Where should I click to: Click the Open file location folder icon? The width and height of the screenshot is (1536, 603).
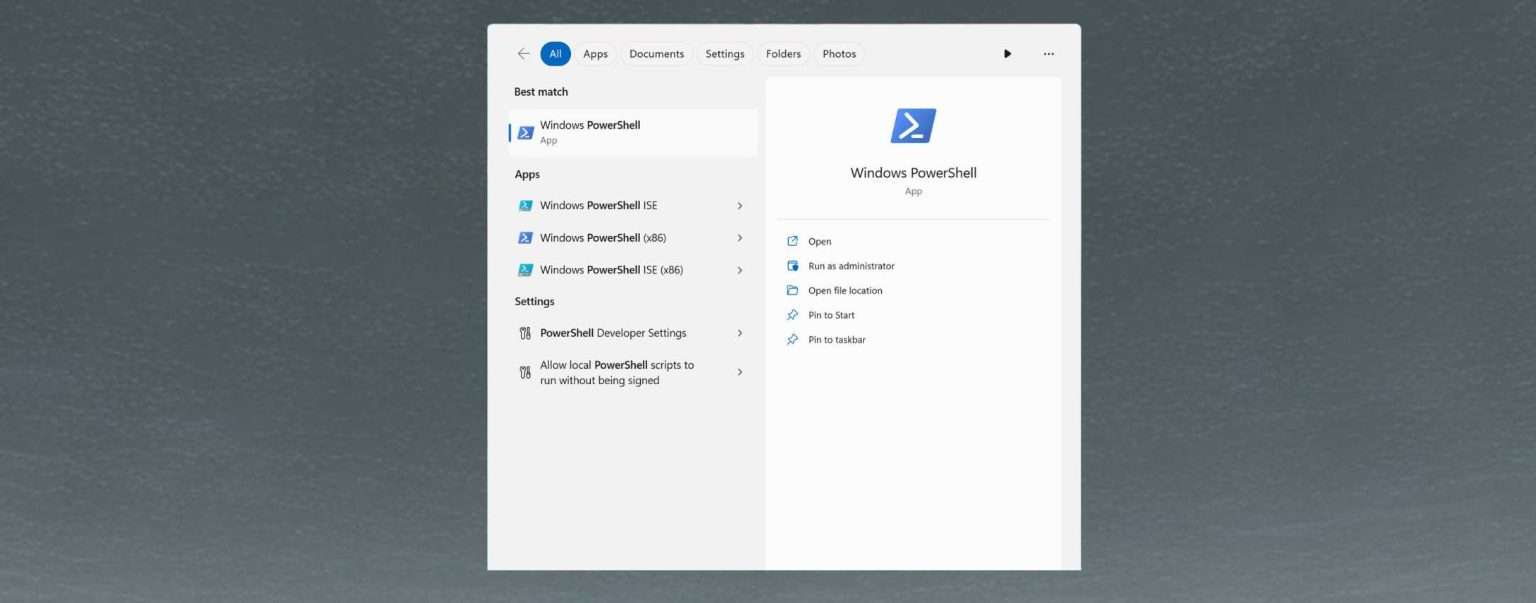pos(793,291)
